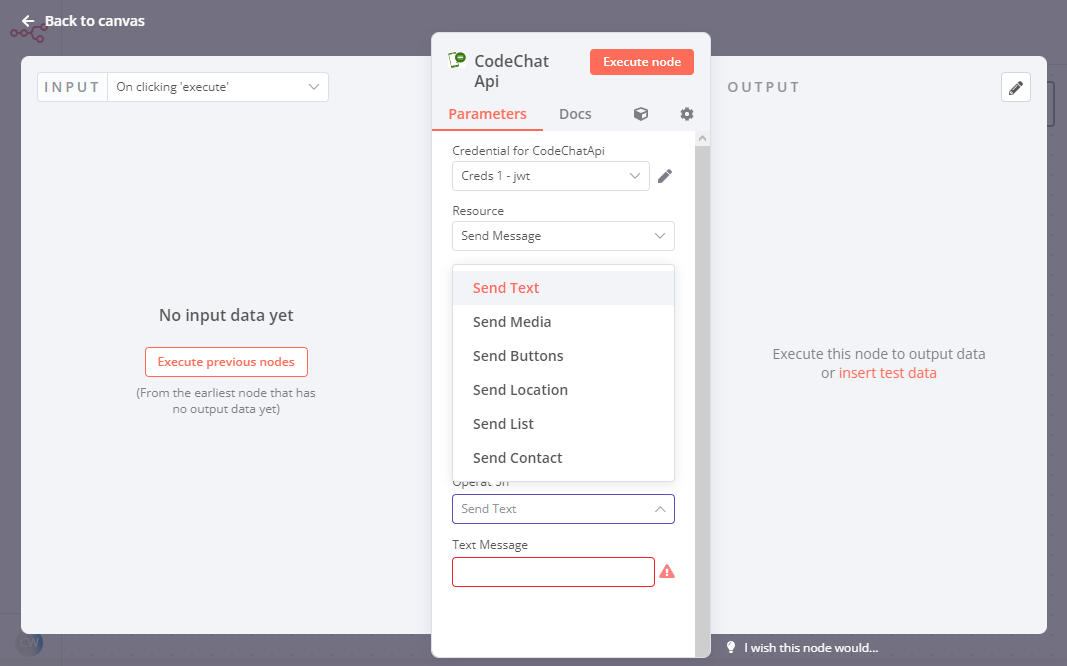Click the lightbulb feedback icon
The image size is (1067, 666).
pyautogui.click(x=731, y=647)
